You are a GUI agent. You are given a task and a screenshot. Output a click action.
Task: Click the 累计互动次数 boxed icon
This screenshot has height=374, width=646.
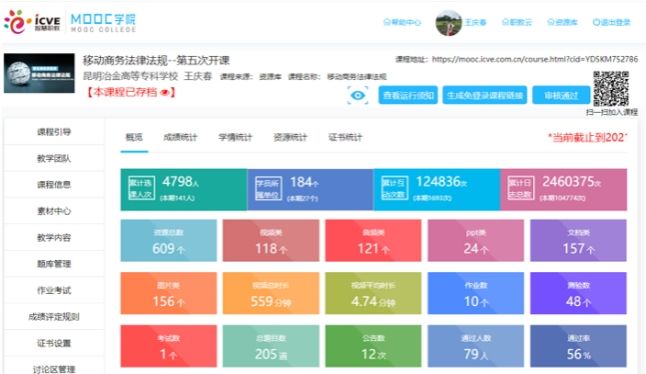point(394,189)
